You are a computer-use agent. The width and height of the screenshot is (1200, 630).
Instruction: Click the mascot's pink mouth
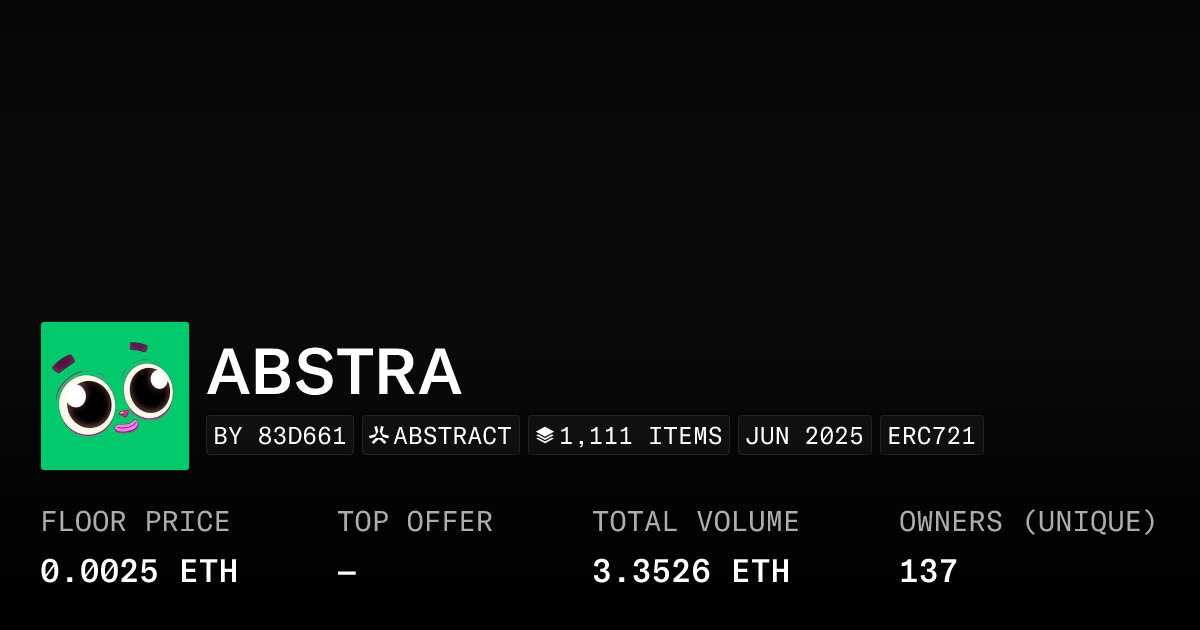pyautogui.click(x=125, y=427)
